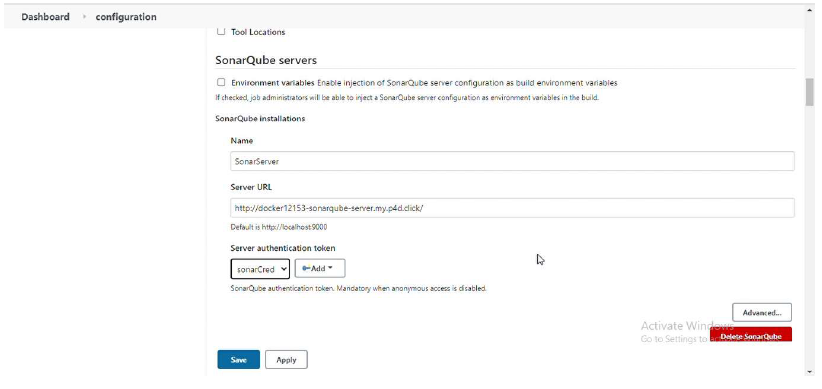Open the sonarCred token dropdown
822x389 pixels.
[x=260, y=269]
